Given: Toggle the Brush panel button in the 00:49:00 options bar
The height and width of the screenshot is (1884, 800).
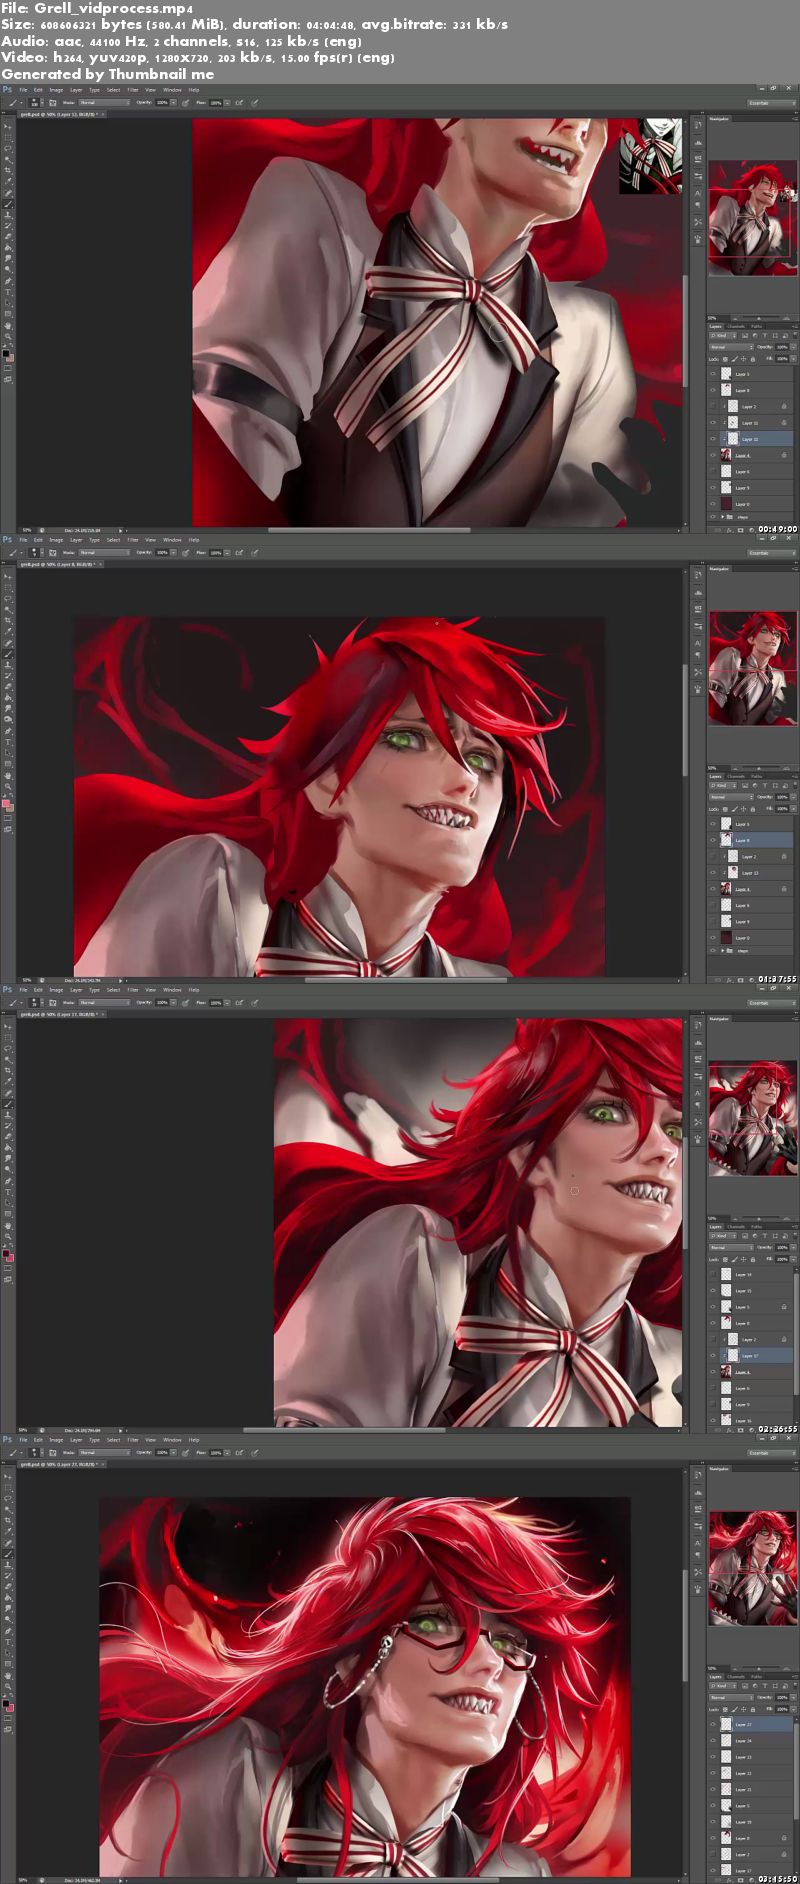Looking at the screenshot, I should 53,102.
